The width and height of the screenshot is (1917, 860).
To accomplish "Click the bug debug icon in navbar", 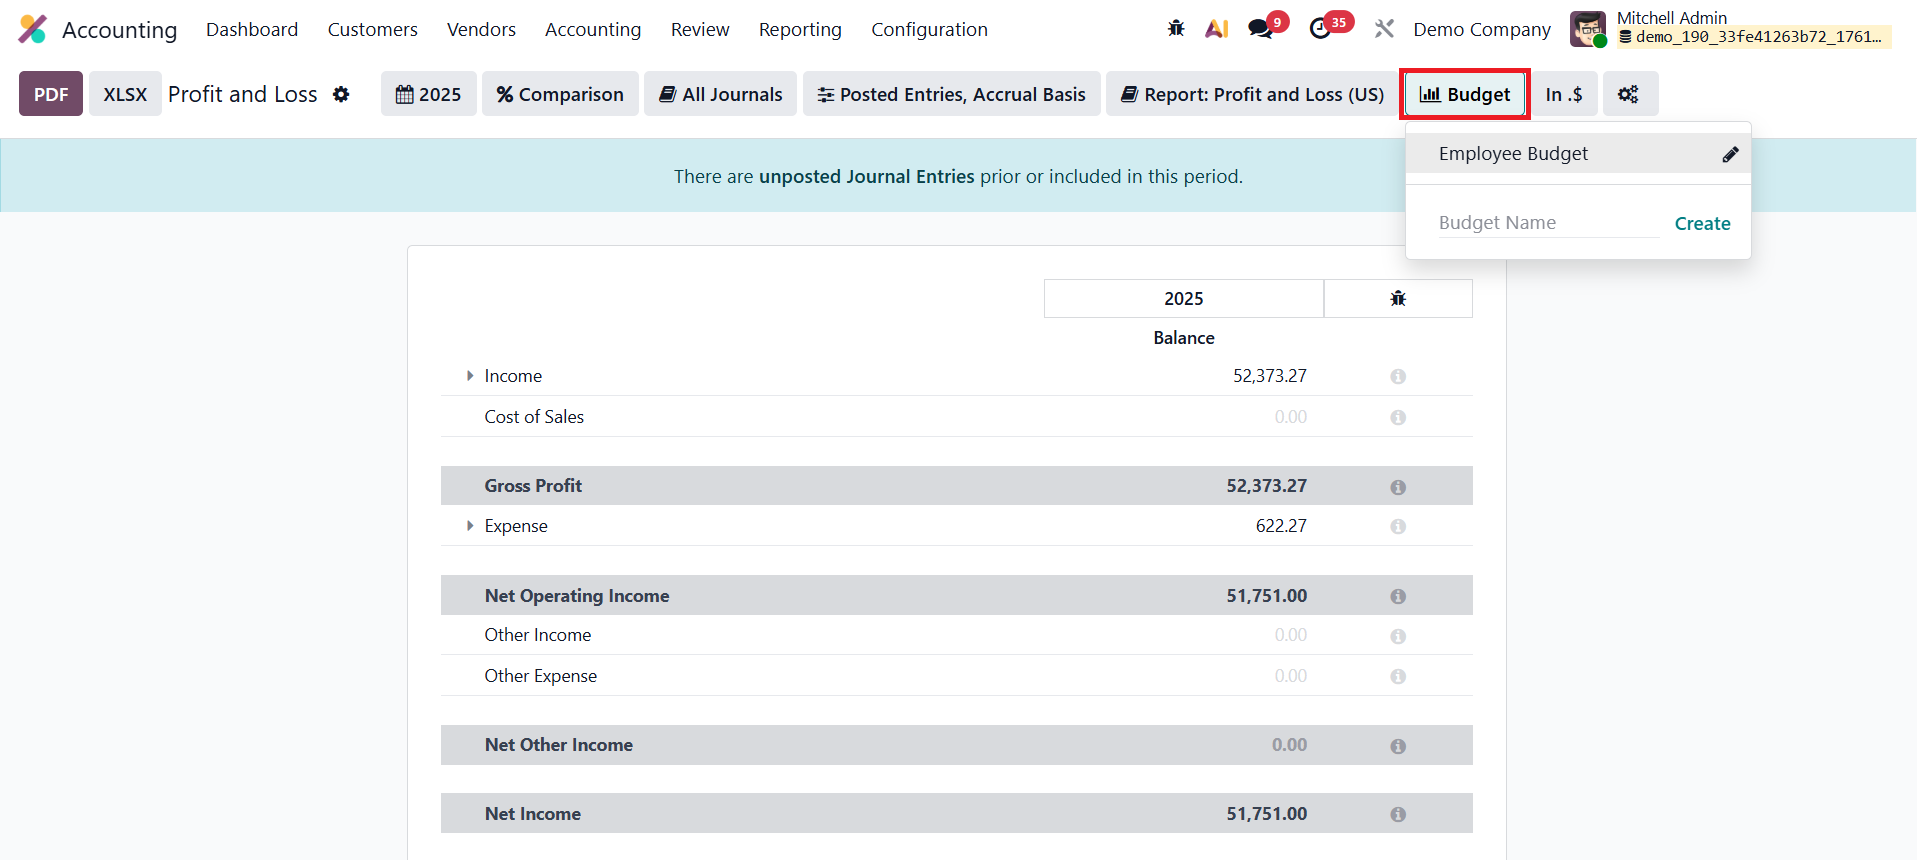I will 1176,29.
